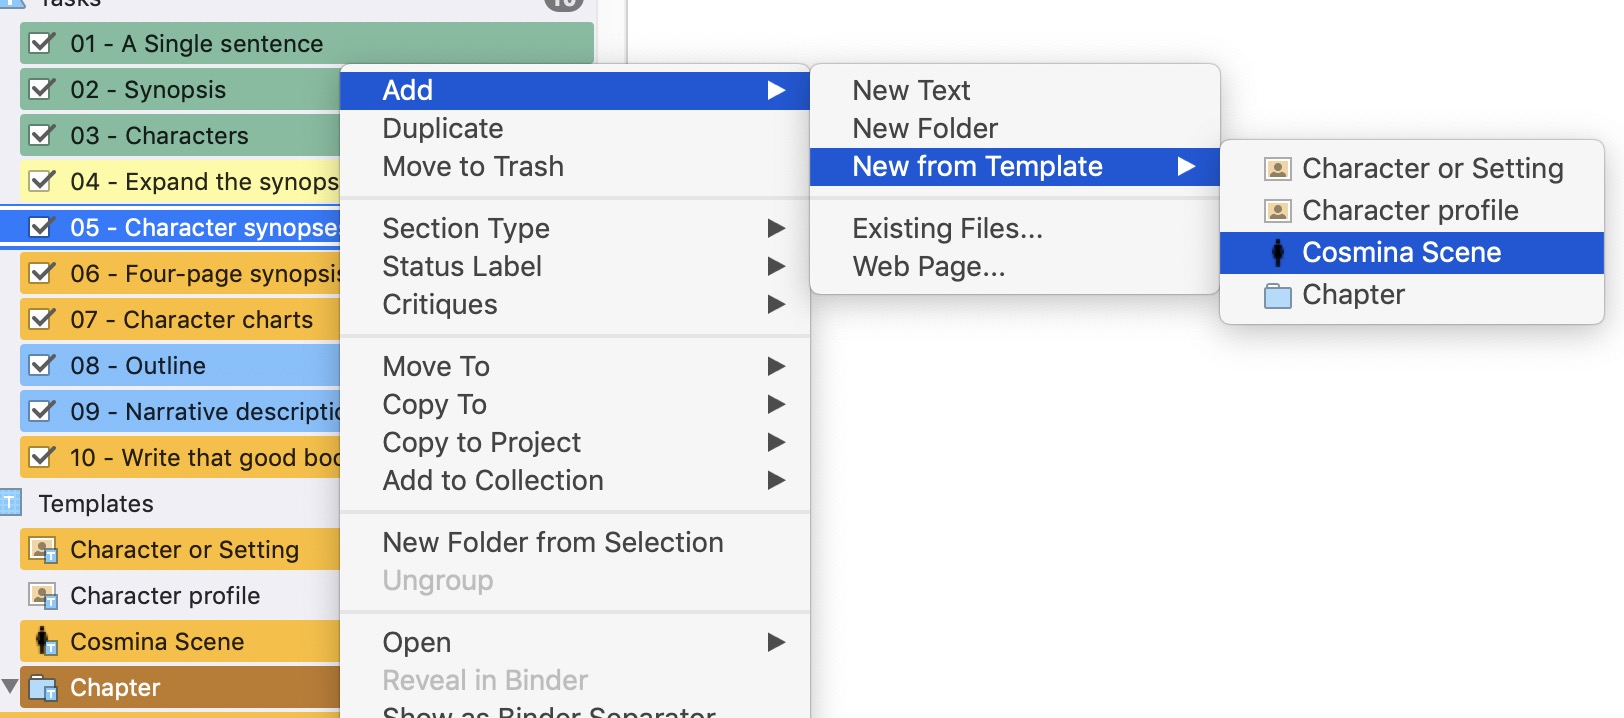This screenshot has width=1624, height=718.
Task: Click the Cosmina Scene template icon in binder
Action: point(44,641)
